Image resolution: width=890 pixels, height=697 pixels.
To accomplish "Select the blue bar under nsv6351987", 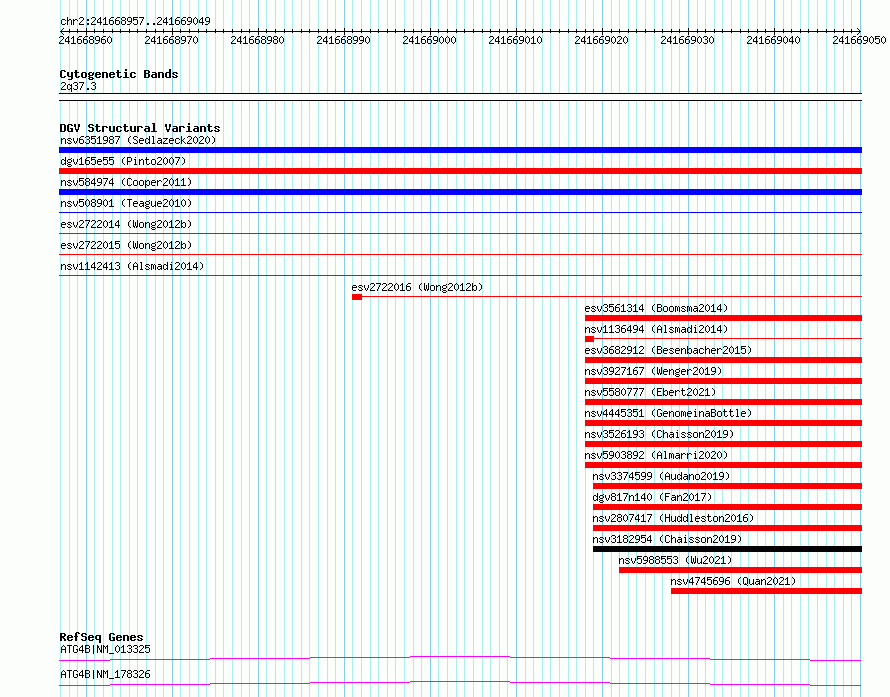I will point(460,150).
